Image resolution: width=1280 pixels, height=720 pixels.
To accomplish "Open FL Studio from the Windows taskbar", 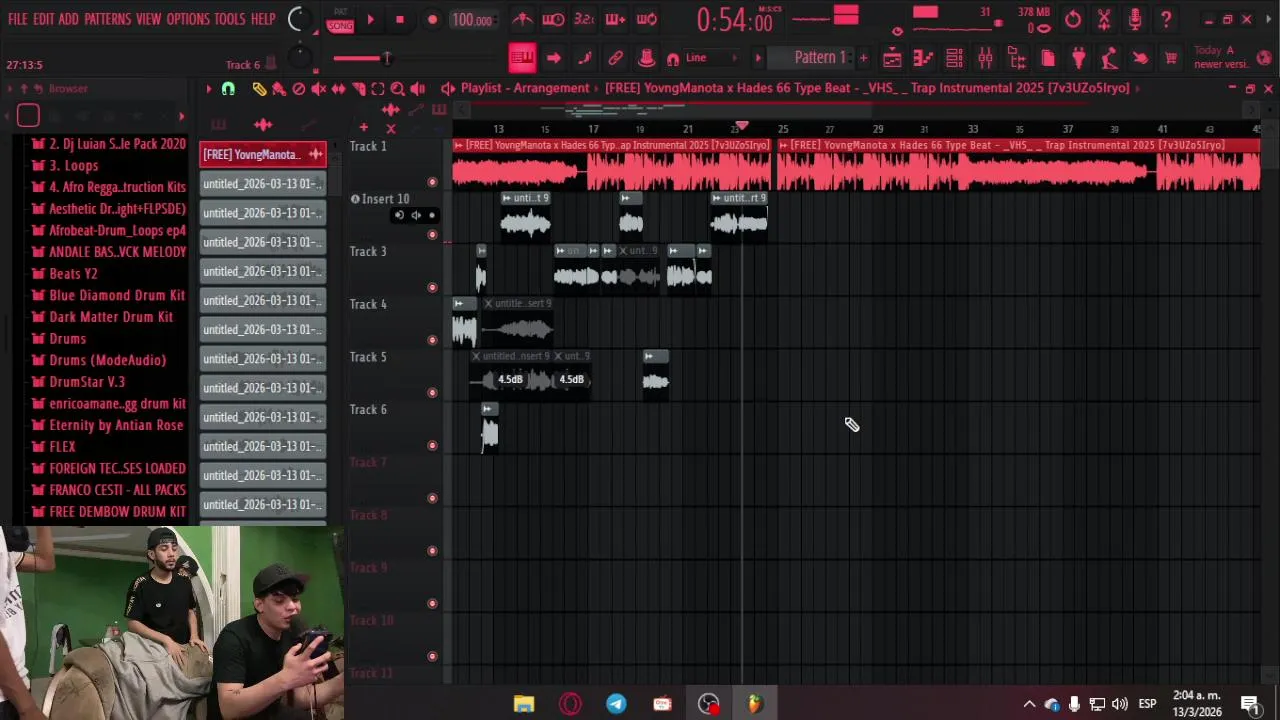I will tap(754, 704).
